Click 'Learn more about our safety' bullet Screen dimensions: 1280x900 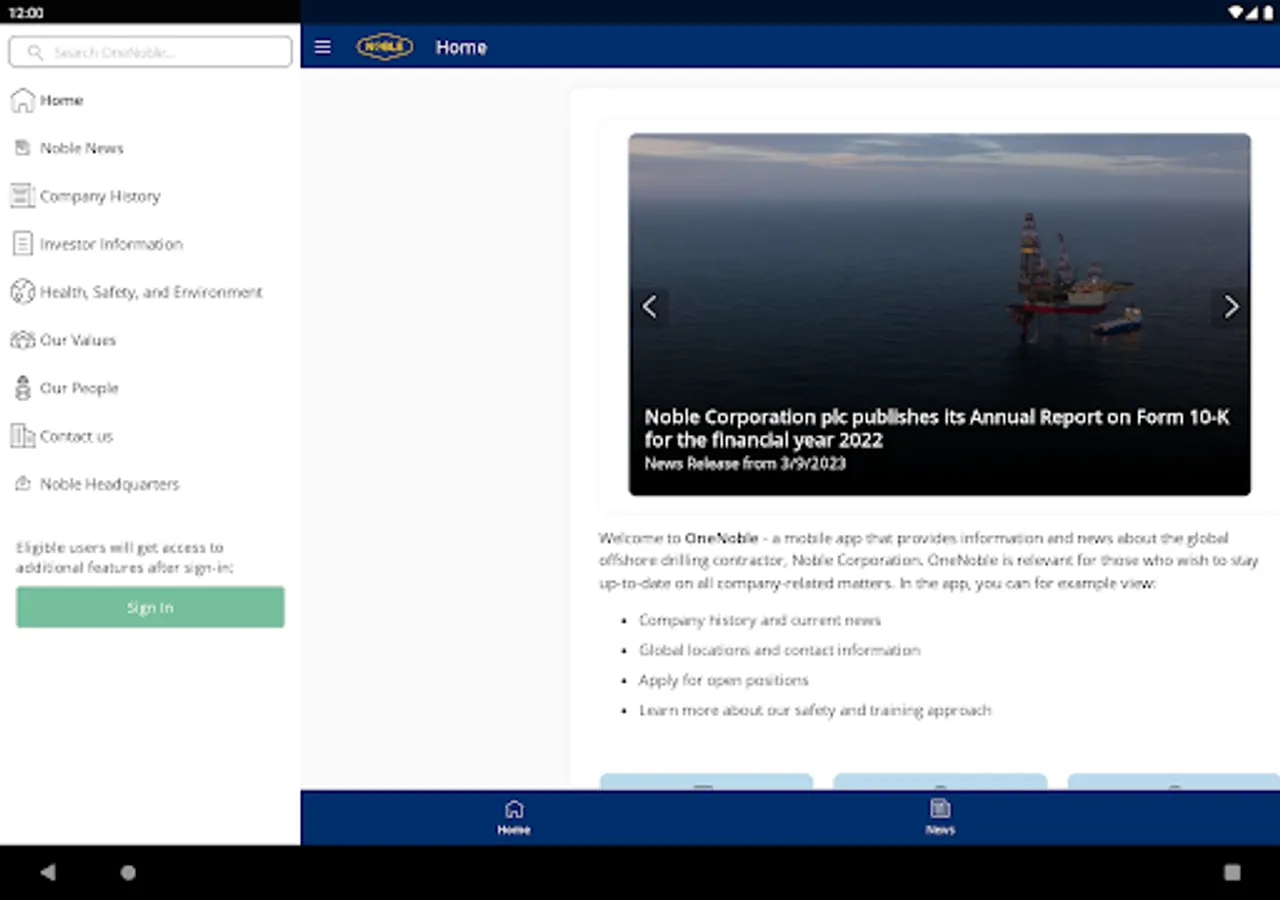pyautogui.click(x=815, y=710)
